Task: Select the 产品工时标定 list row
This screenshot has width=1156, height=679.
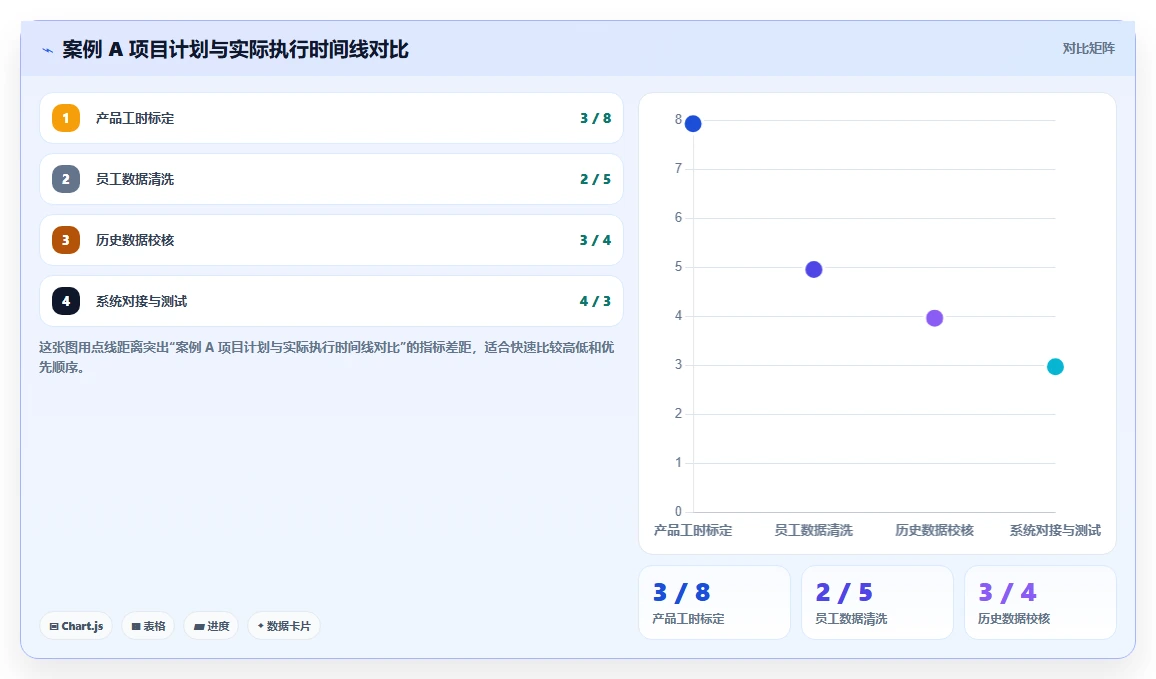Action: (x=331, y=118)
